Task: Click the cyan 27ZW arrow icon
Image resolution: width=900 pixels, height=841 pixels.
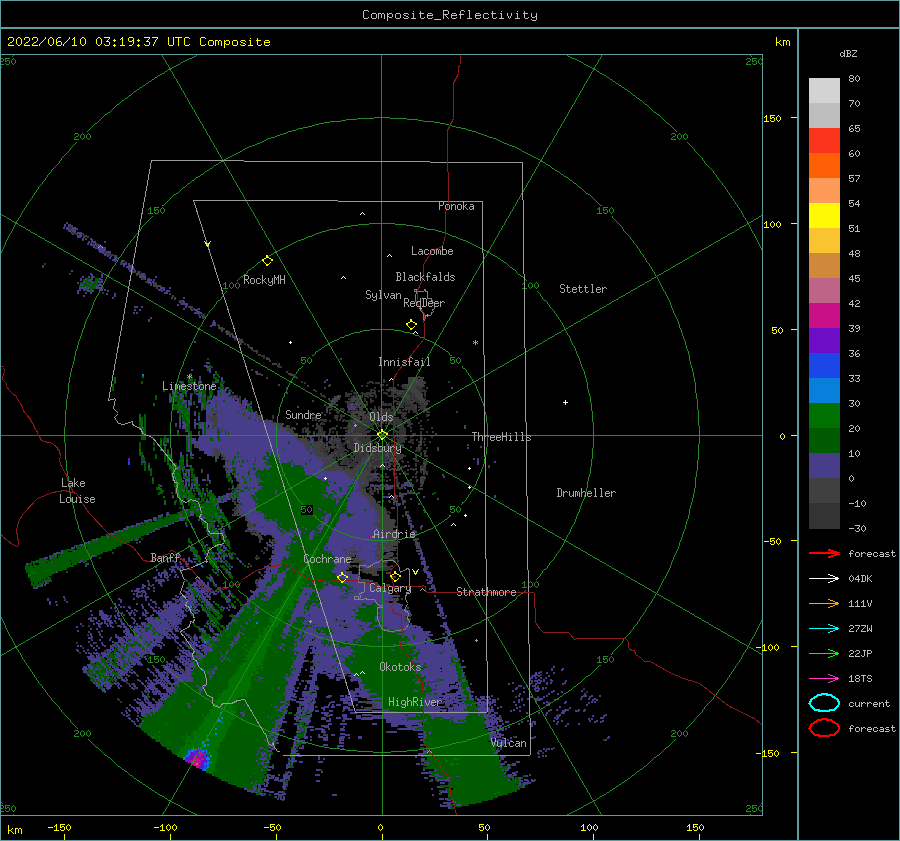Action: (x=824, y=628)
